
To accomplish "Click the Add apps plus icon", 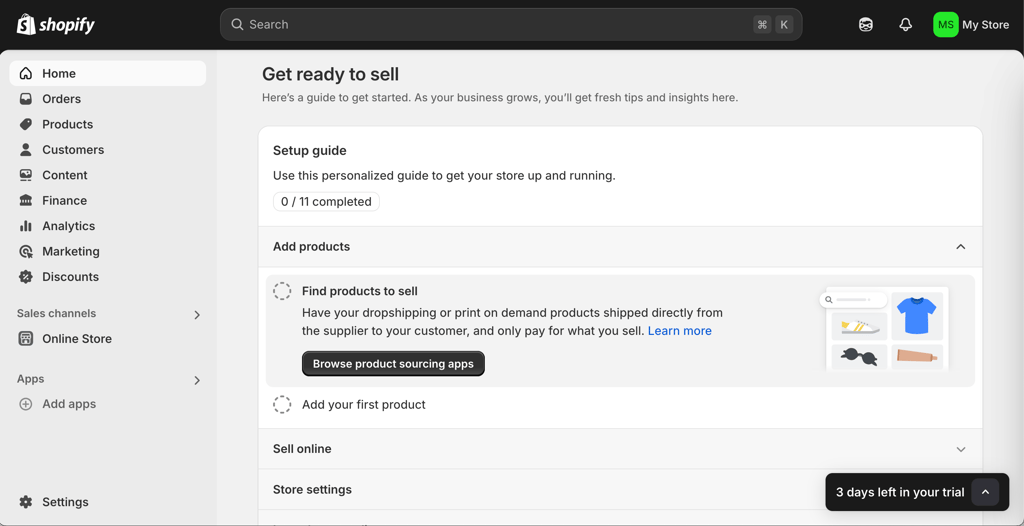I will [25, 404].
